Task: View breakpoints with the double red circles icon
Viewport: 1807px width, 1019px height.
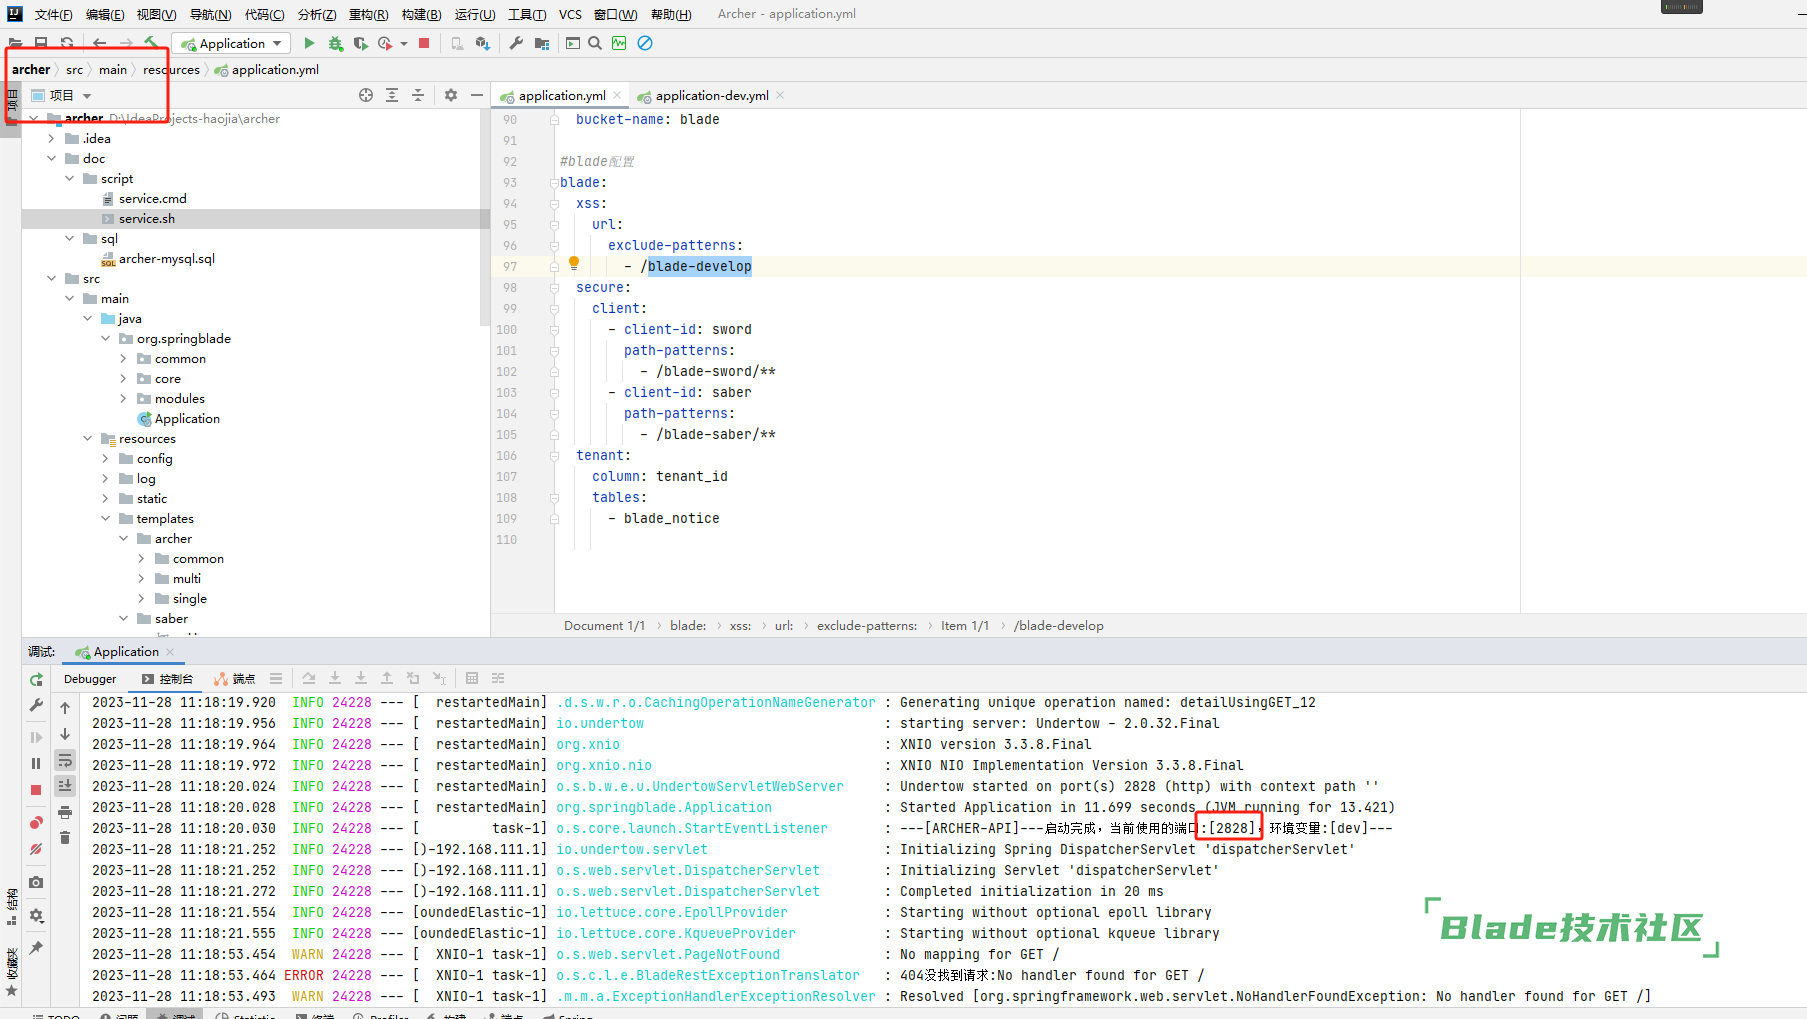Action: point(36,822)
